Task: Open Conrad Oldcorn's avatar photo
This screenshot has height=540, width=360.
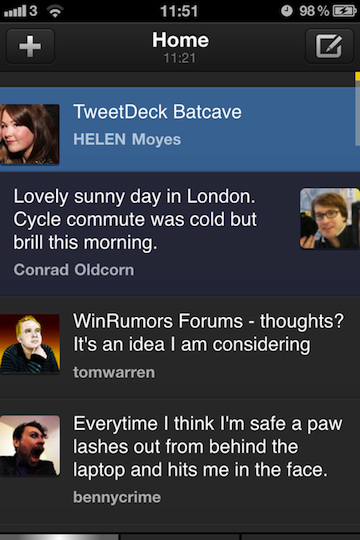Action: pos(330,218)
